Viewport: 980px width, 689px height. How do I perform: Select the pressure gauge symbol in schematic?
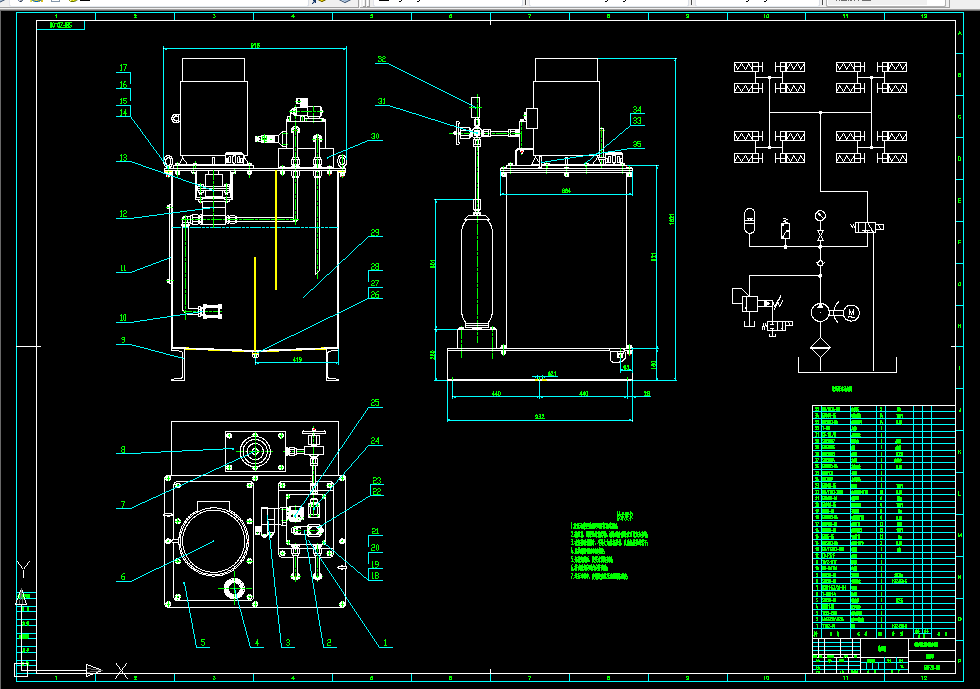coord(820,216)
